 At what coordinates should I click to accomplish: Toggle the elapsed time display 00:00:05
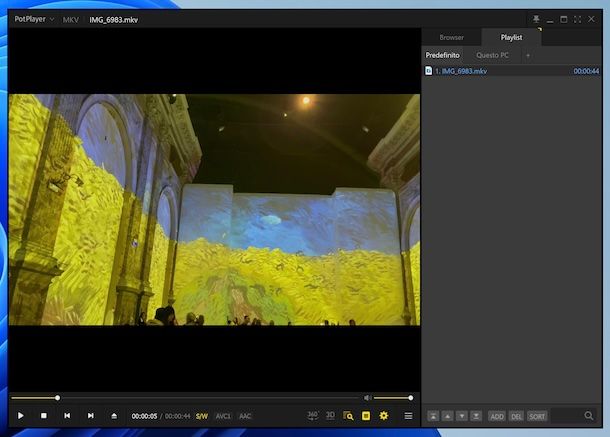(x=144, y=416)
